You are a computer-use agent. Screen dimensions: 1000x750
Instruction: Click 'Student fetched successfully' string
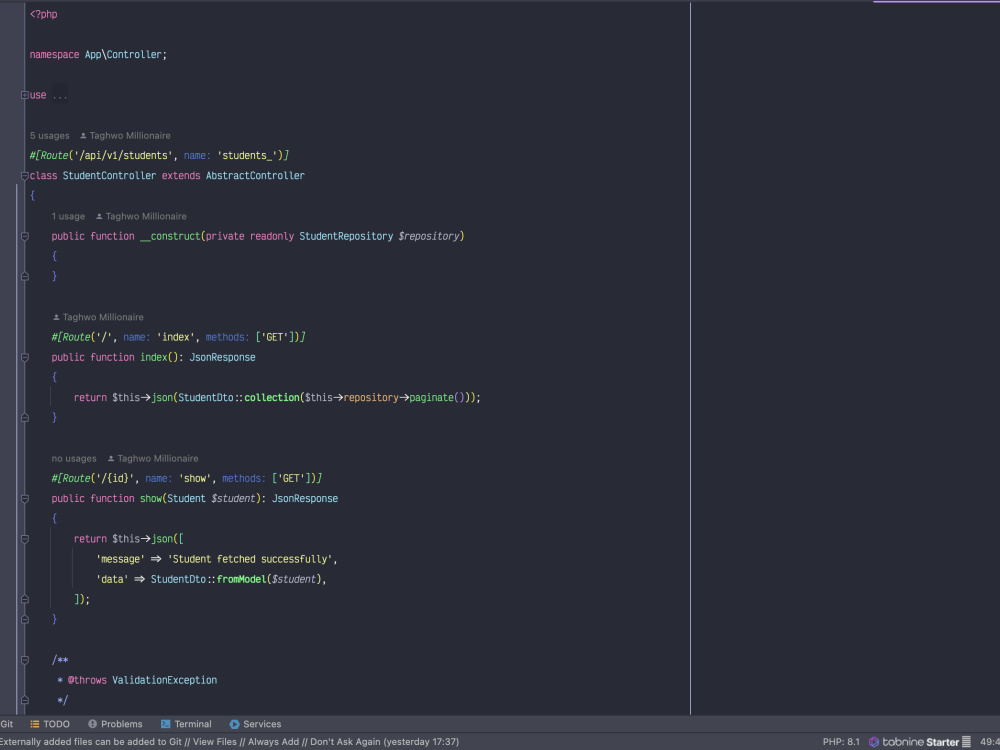[250, 559]
